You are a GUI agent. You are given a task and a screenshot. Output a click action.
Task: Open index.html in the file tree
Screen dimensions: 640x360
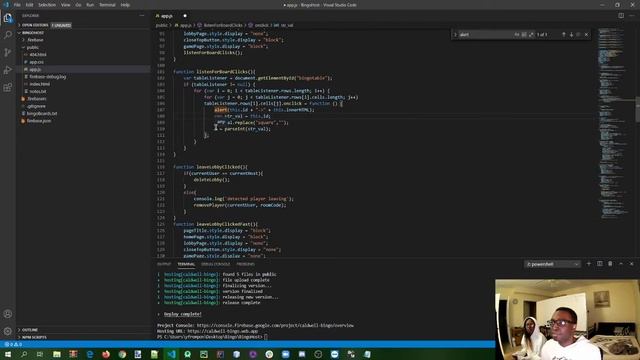click(x=39, y=84)
